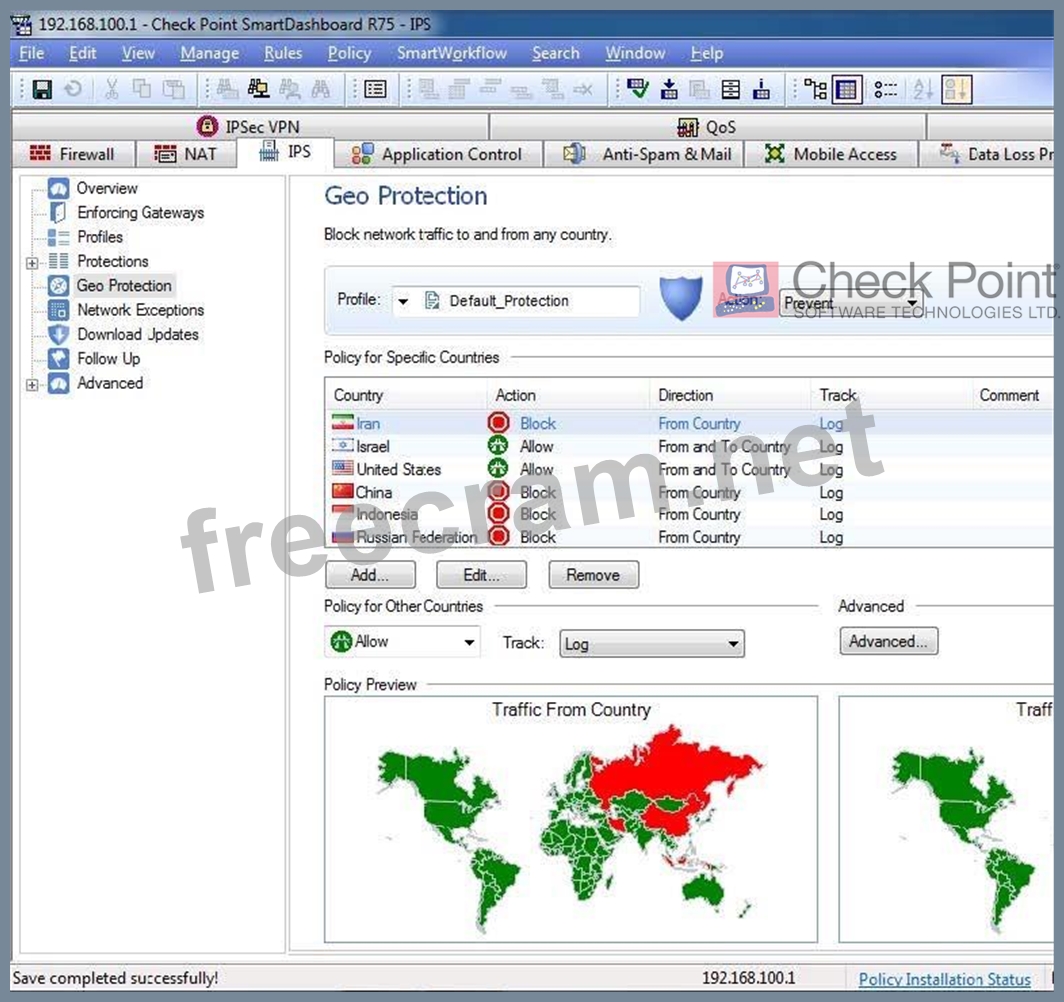Switch to the Application Control tab
The height and width of the screenshot is (1002, 1064).
(438, 154)
